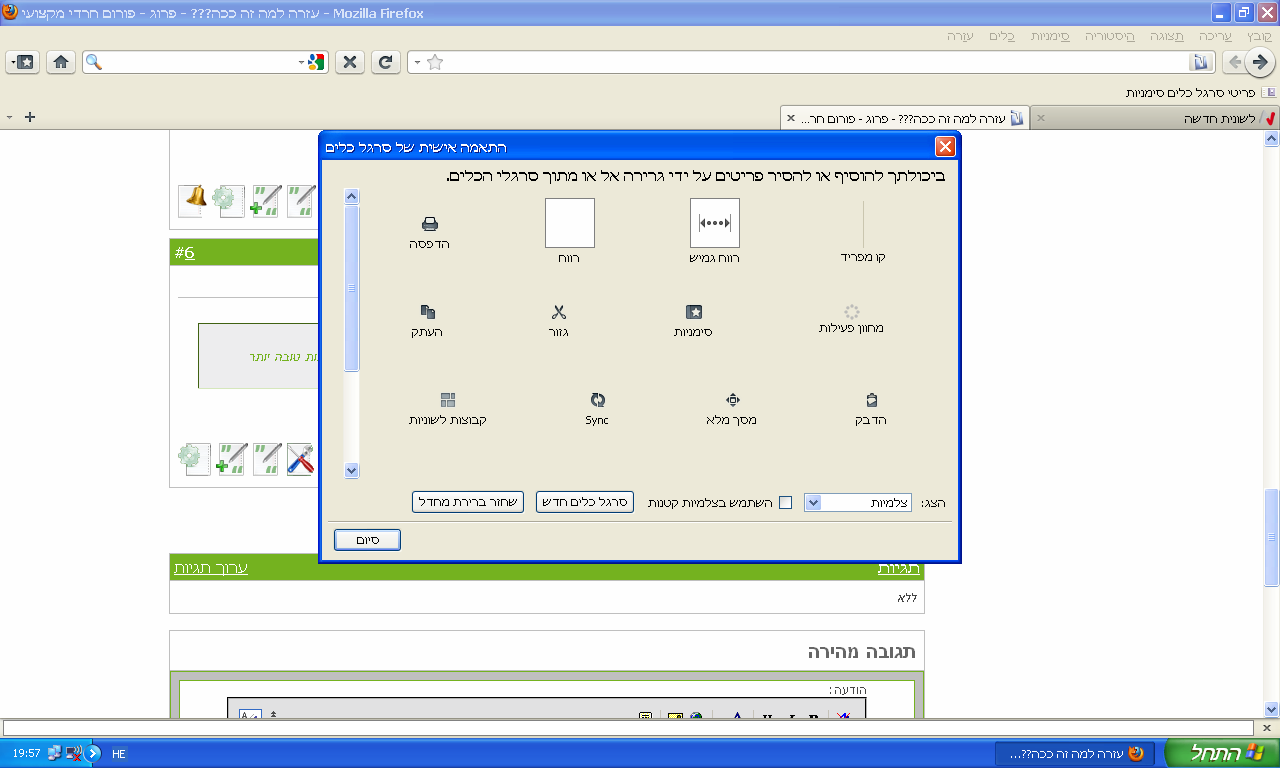Select the Copy (העתק) icon in the dialog
The image size is (1280, 768).
click(427, 312)
